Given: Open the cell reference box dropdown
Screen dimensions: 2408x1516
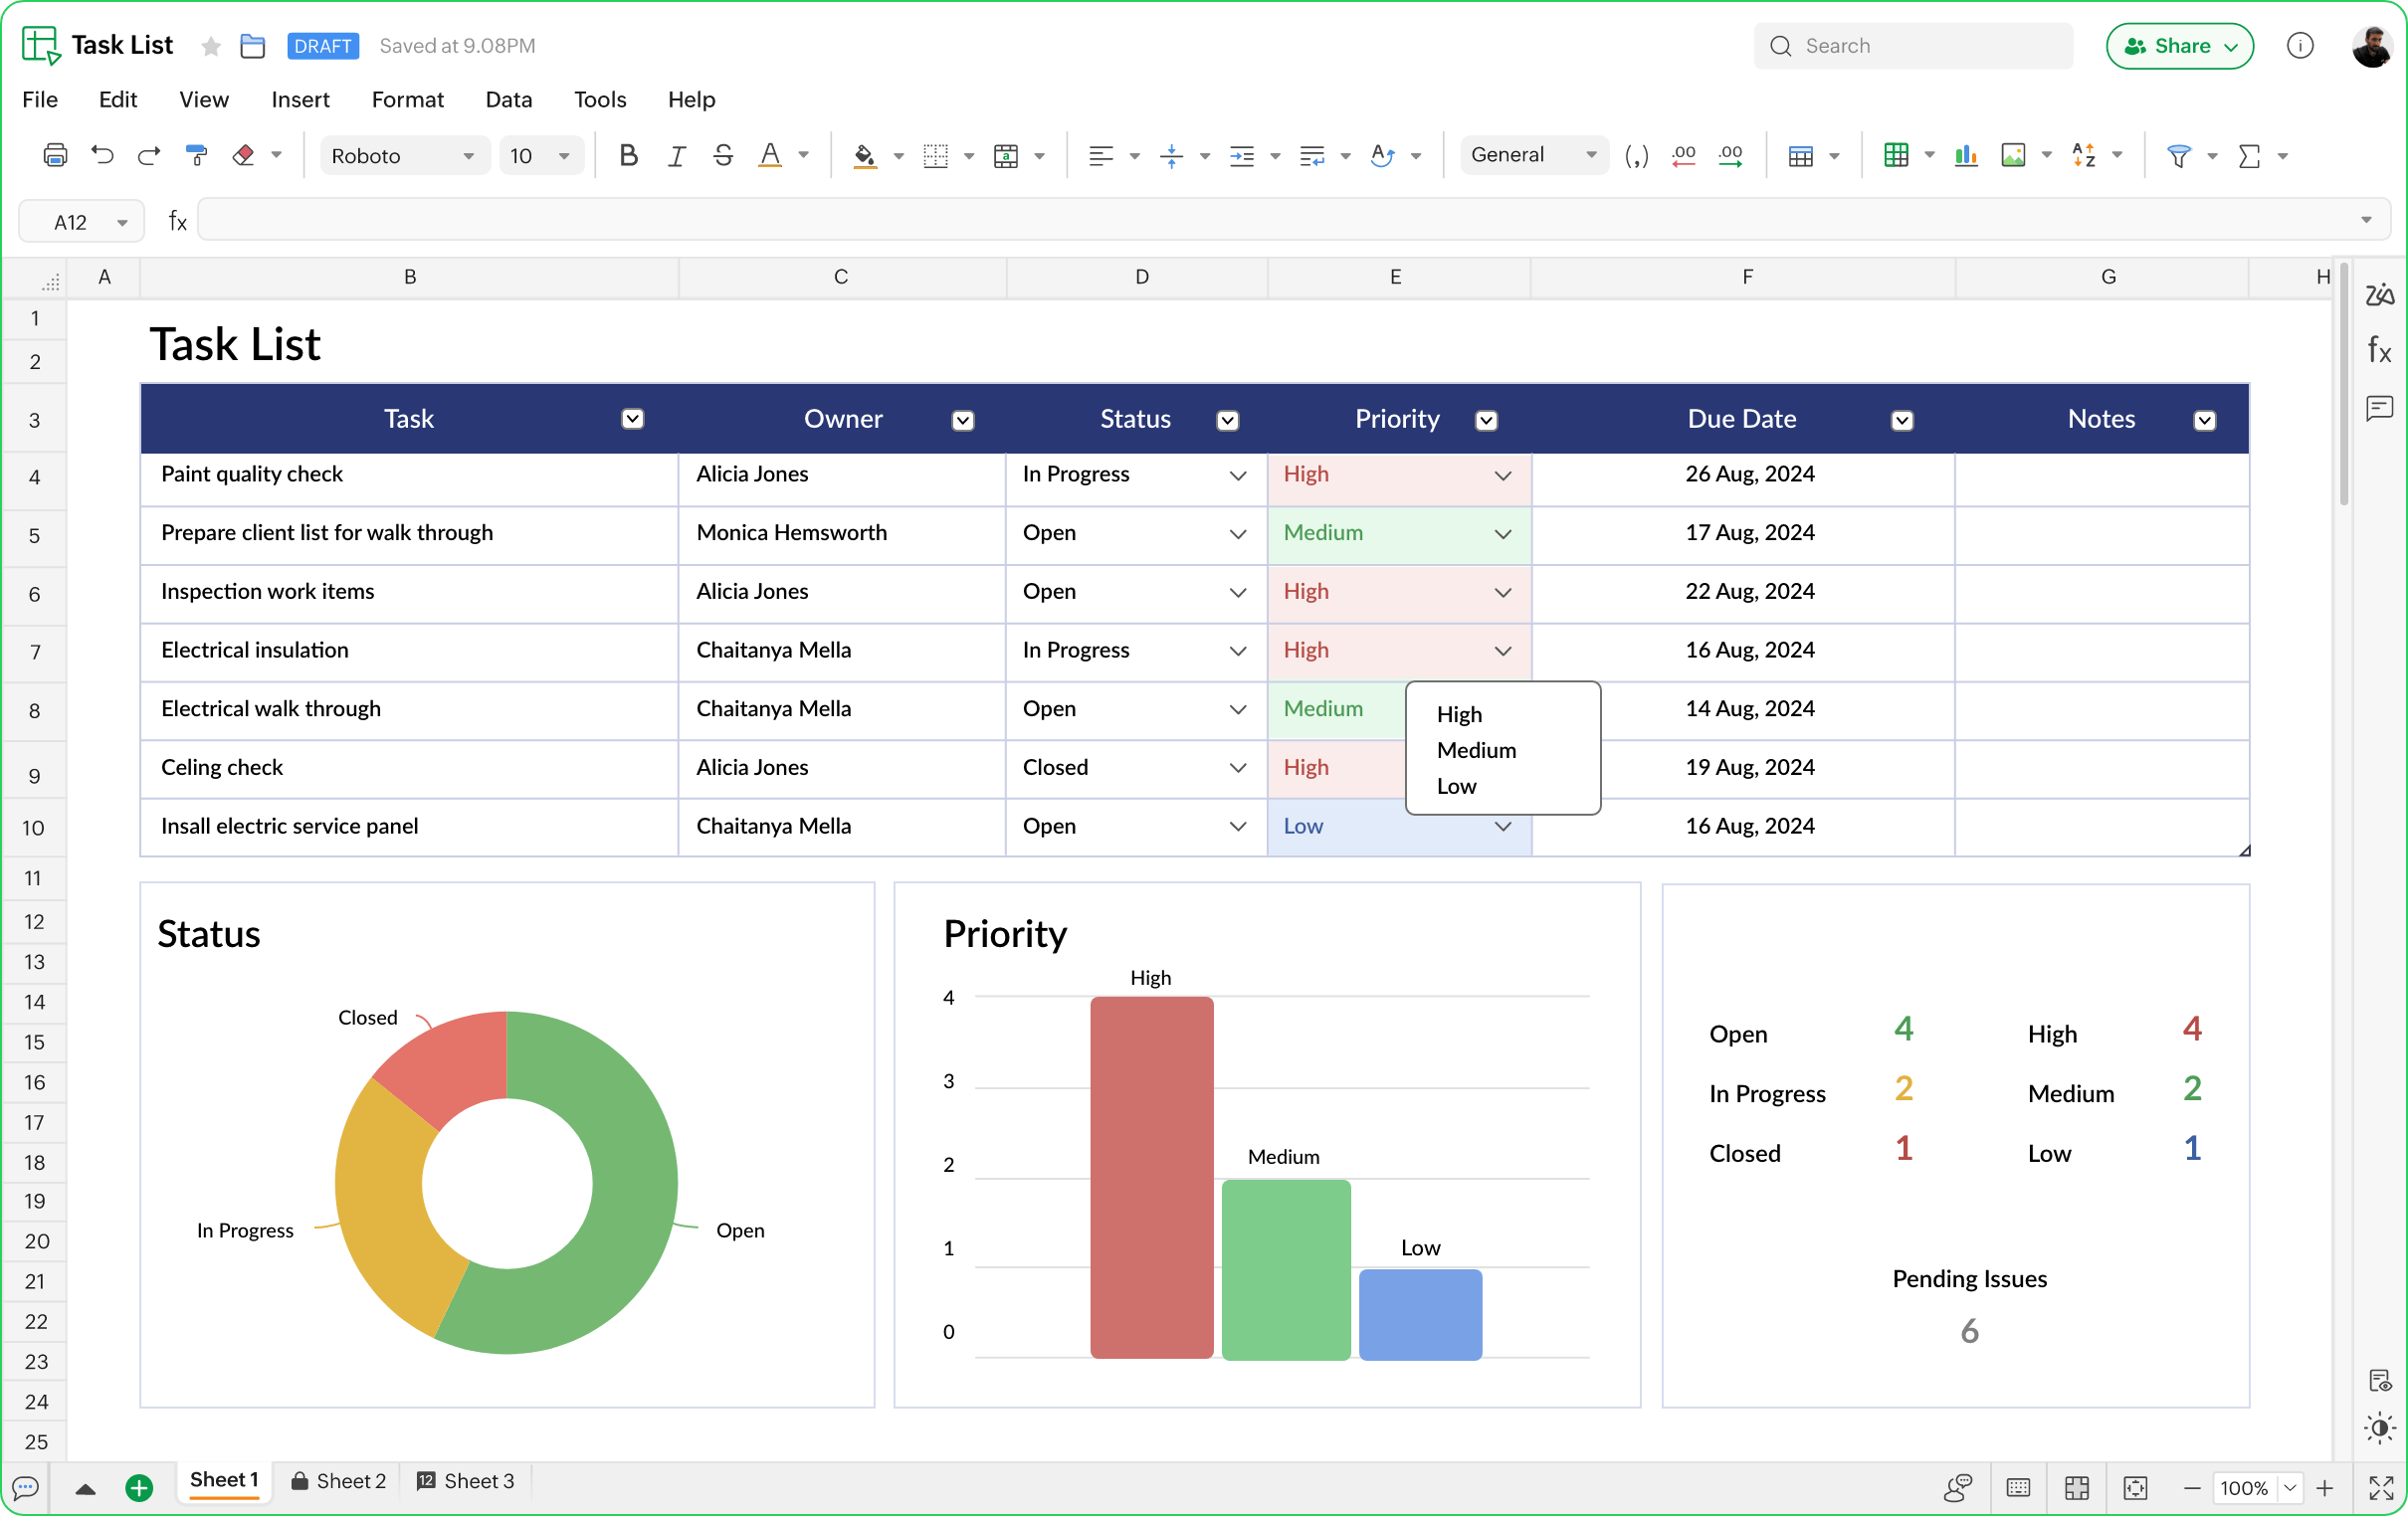Looking at the screenshot, I should click(124, 220).
